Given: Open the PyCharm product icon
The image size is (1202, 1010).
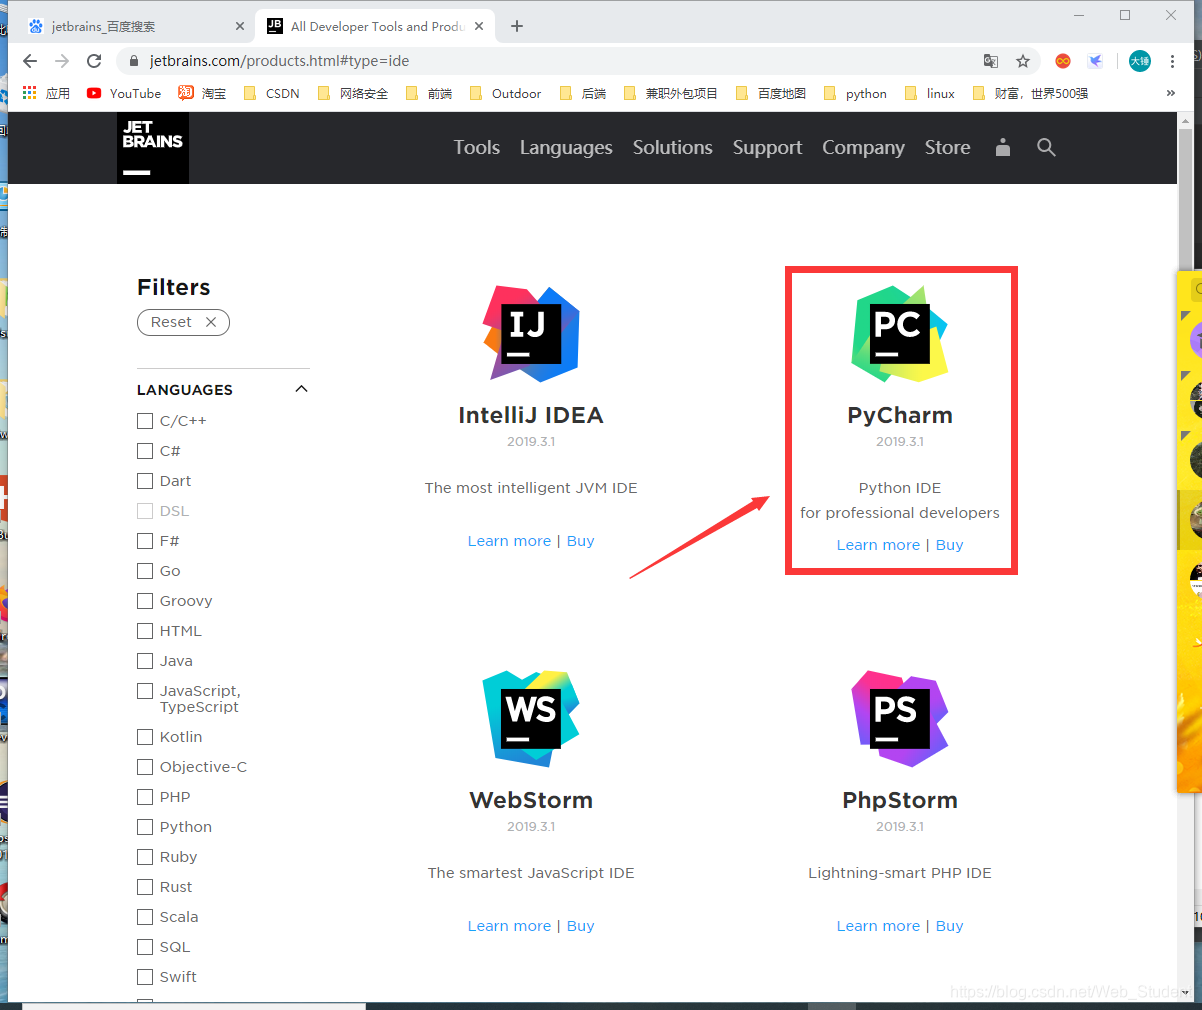Looking at the screenshot, I should (x=900, y=334).
